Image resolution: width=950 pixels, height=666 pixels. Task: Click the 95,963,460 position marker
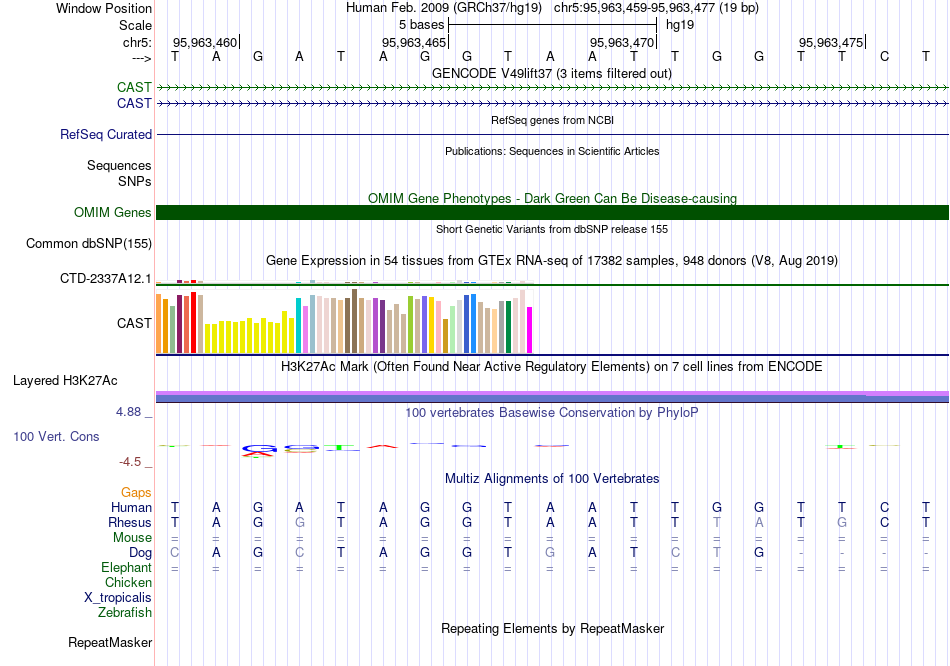pyautogui.click(x=205, y=42)
